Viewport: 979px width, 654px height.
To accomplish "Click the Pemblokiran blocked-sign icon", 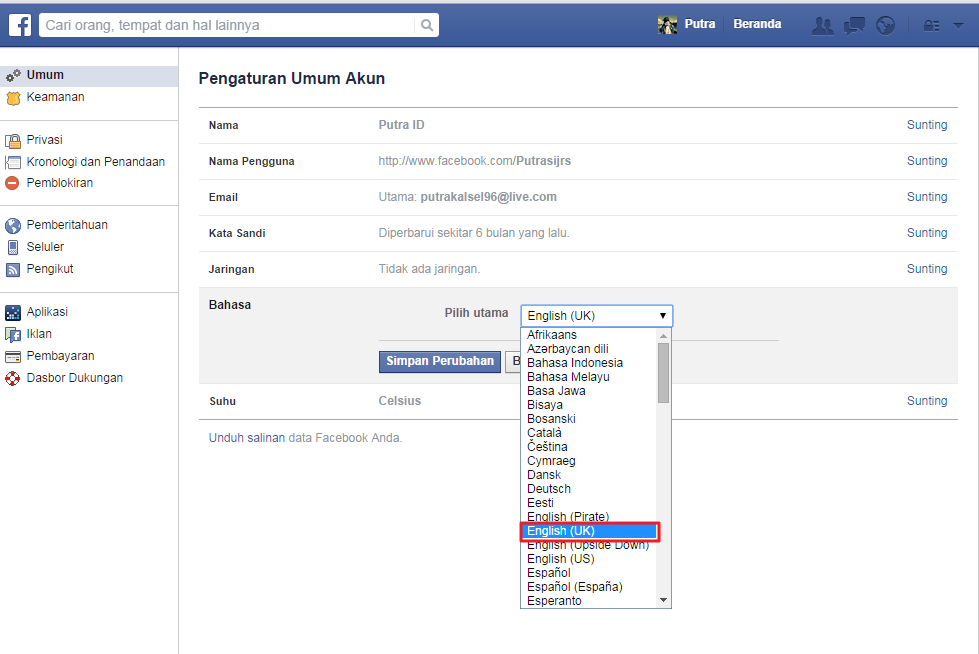I will point(13,183).
